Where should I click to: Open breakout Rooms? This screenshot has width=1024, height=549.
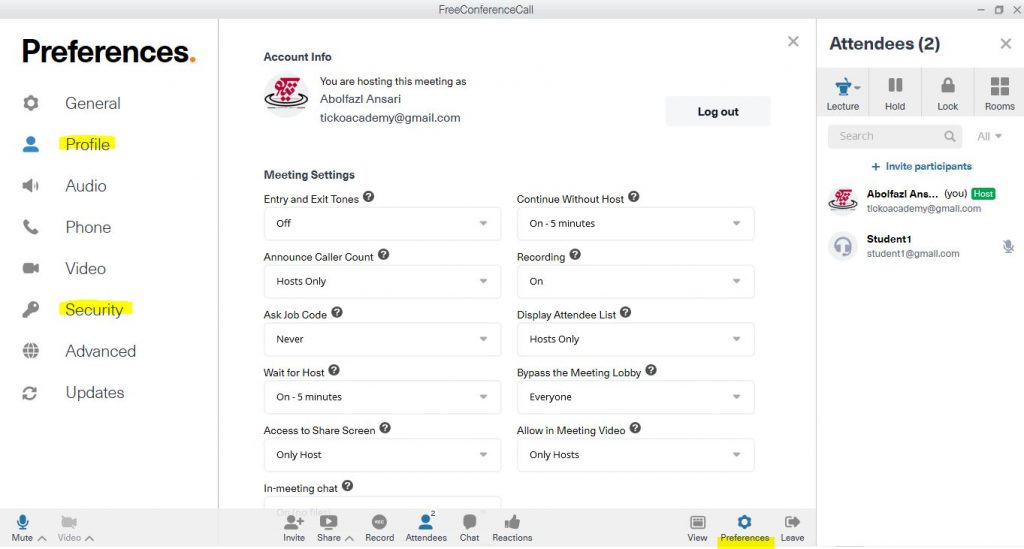coord(1000,92)
